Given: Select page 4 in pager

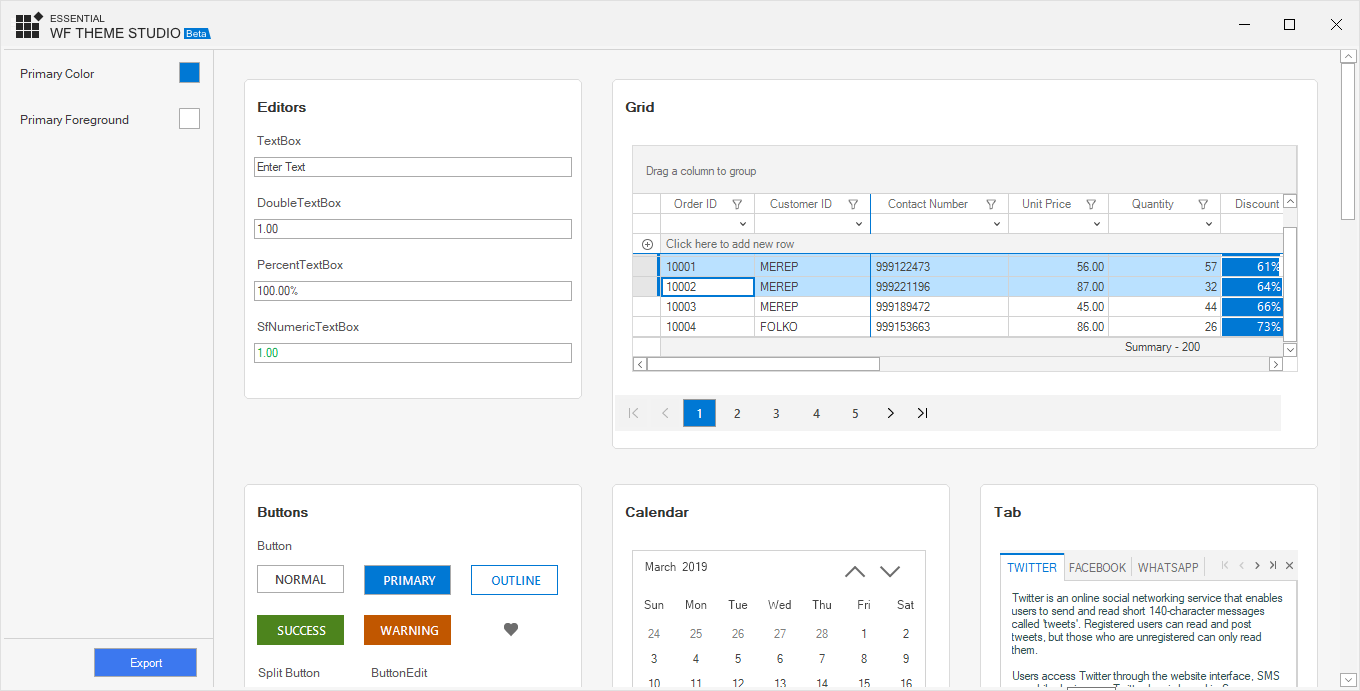Looking at the screenshot, I should tap(816, 413).
